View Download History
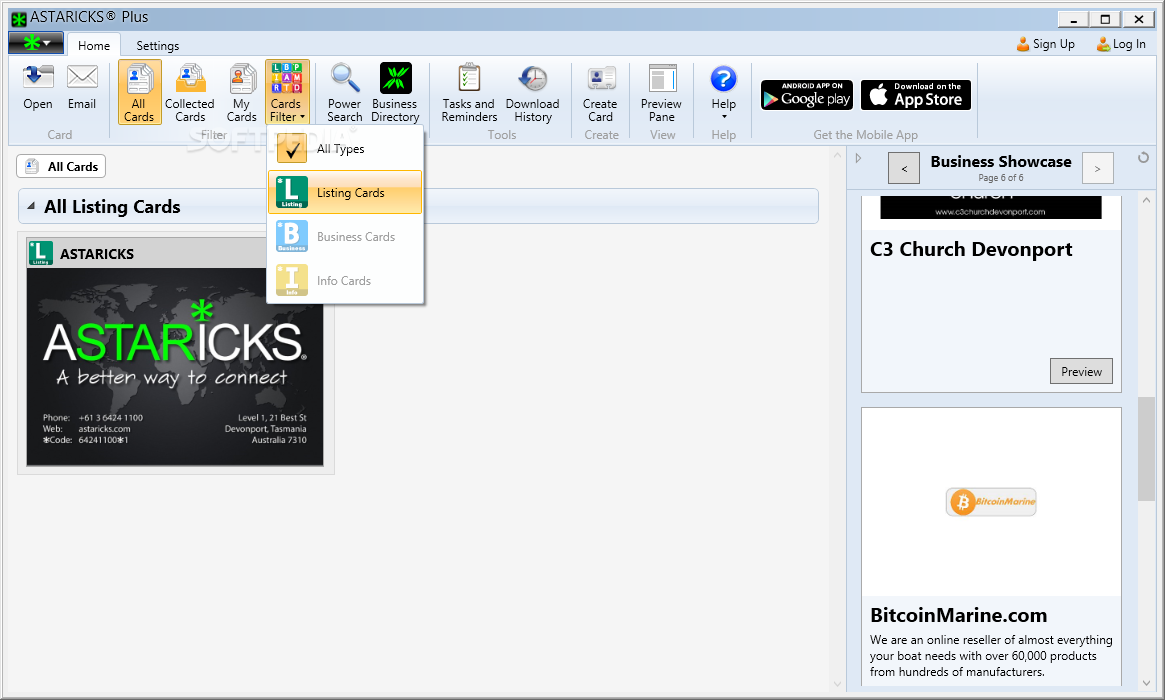1165x700 pixels. point(532,92)
